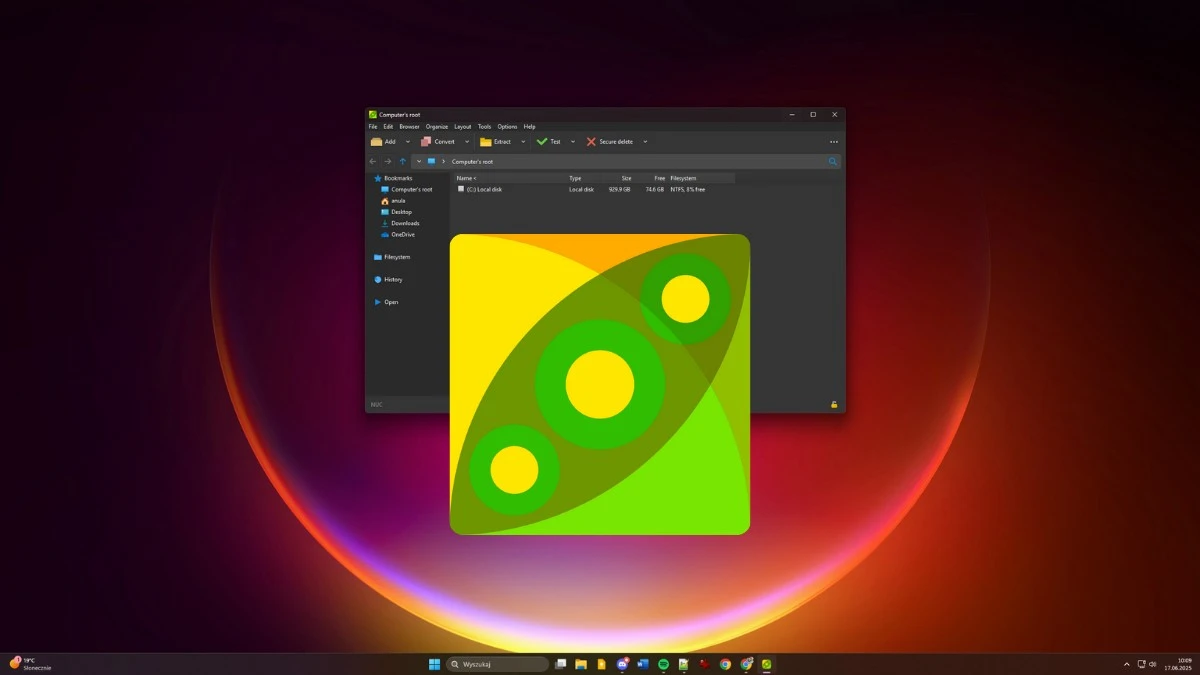1200x675 pixels.
Task: Click the Windows Start button on taskbar
Action: pos(434,664)
